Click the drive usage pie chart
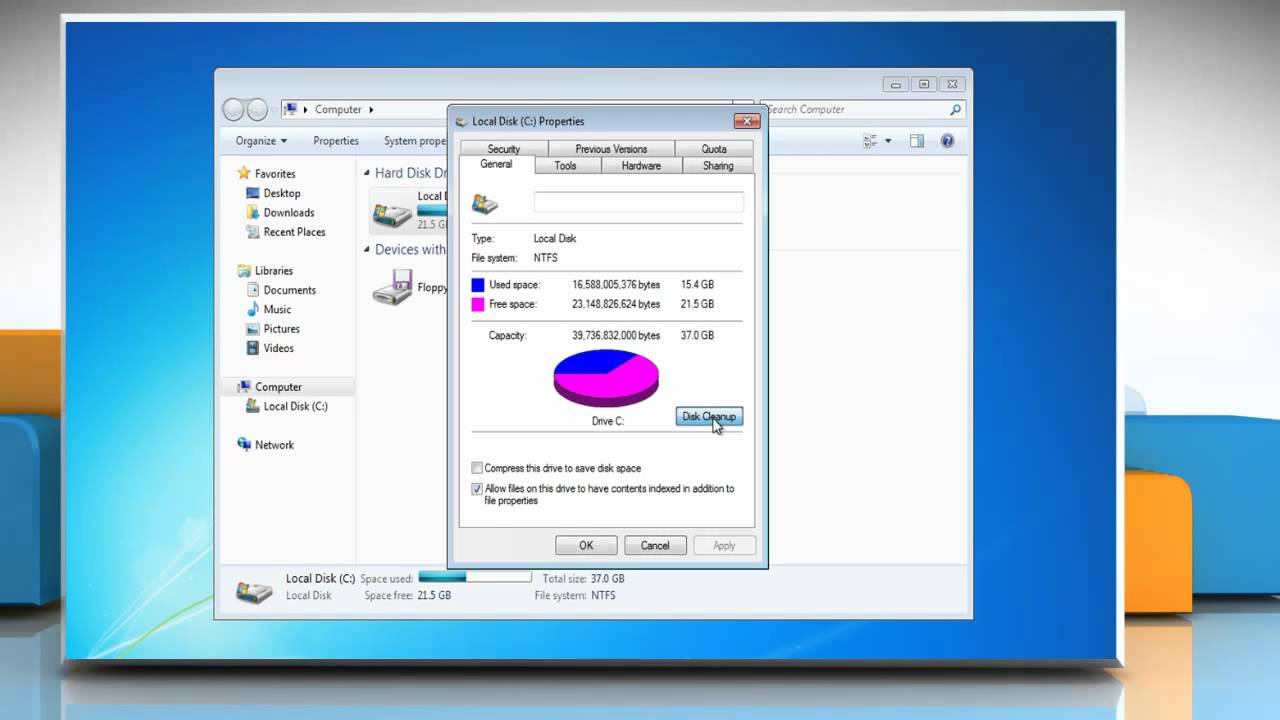1280x720 pixels. tap(606, 378)
